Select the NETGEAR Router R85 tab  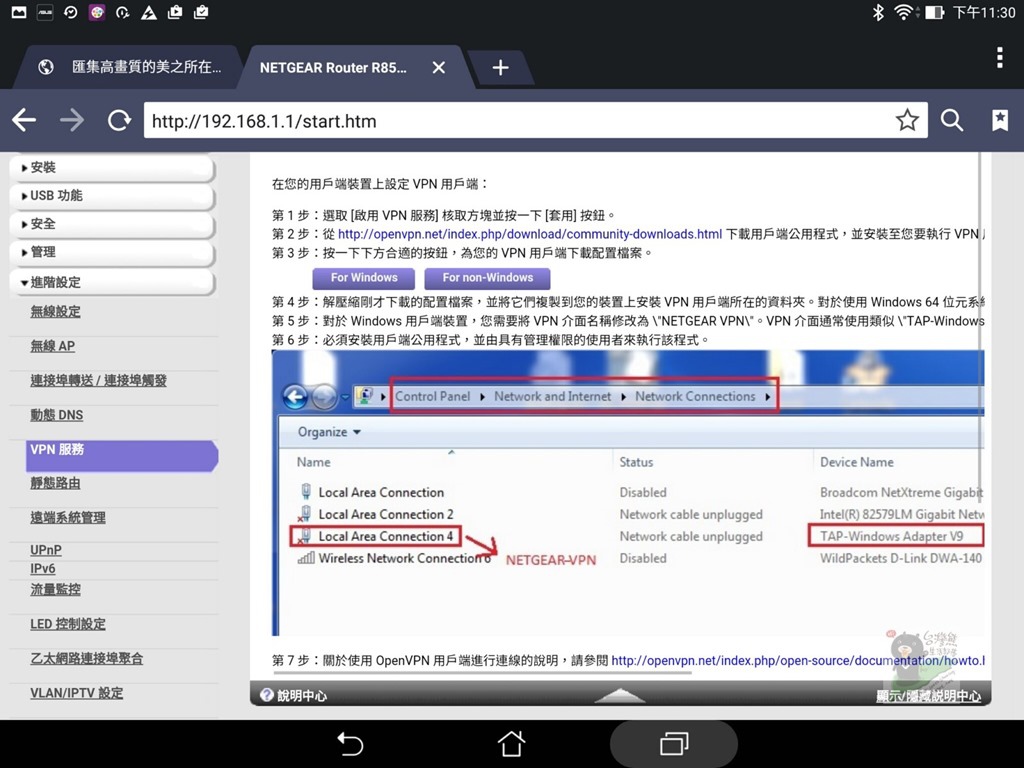point(333,67)
